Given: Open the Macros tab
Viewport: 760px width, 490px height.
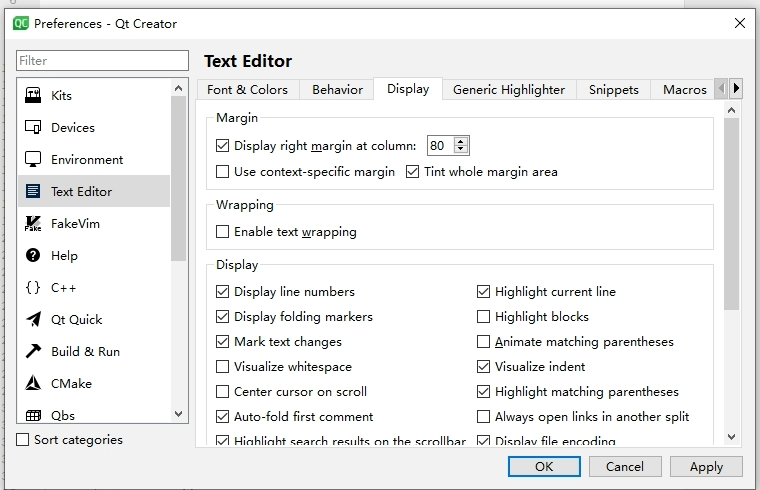Looking at the screenshot, I should click(x=684, y=90).
